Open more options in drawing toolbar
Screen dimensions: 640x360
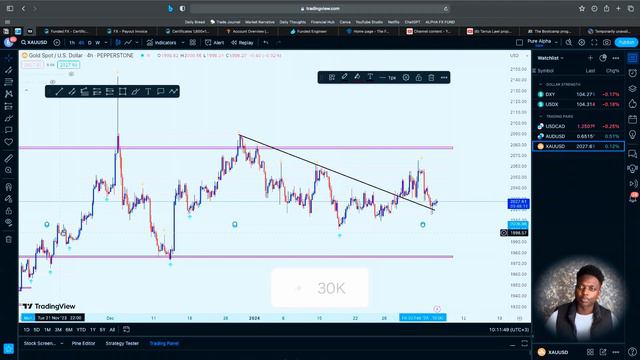click(444, 77)
